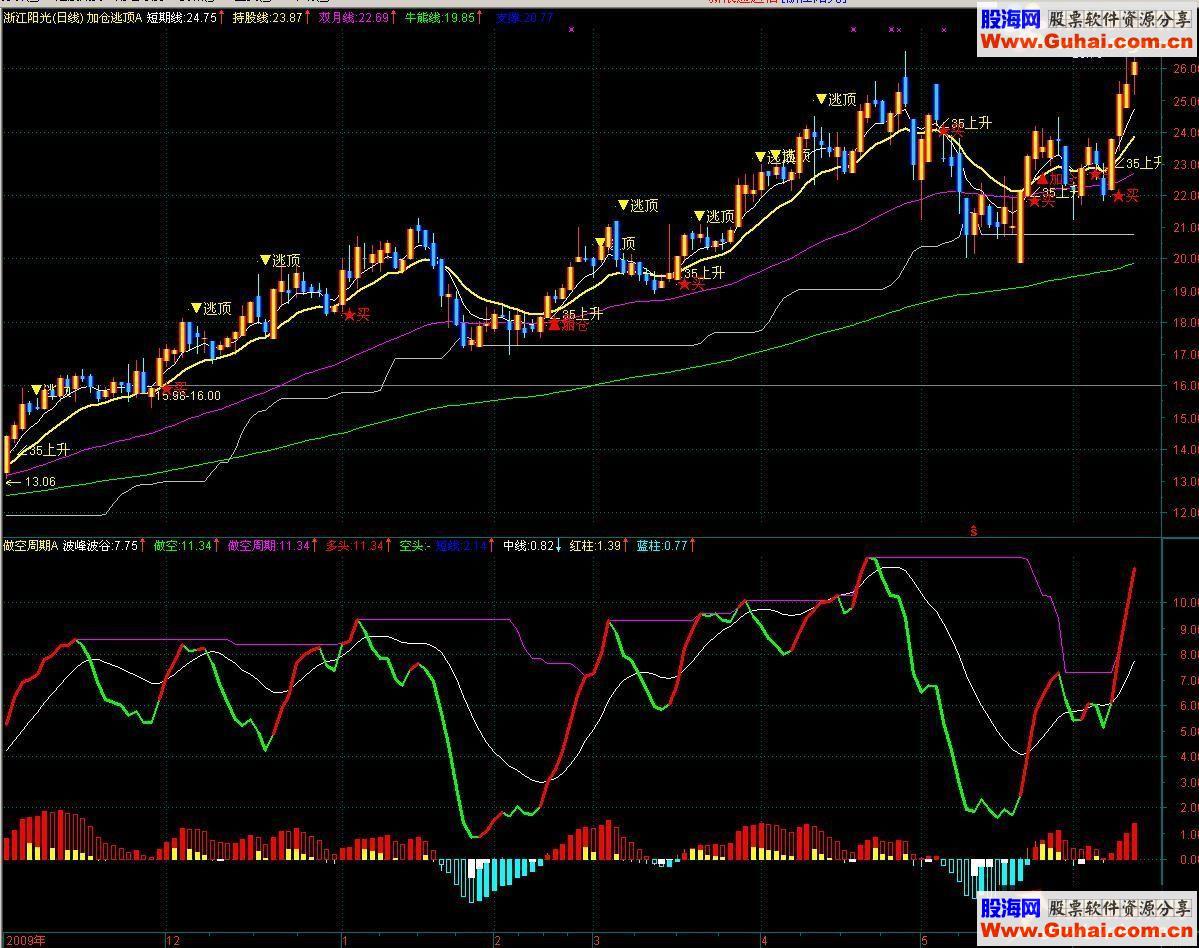Select month 5 on the time axis
The width and height of the screenshot is (1199, 948).
pyautogui.click(x=924, y=940)
